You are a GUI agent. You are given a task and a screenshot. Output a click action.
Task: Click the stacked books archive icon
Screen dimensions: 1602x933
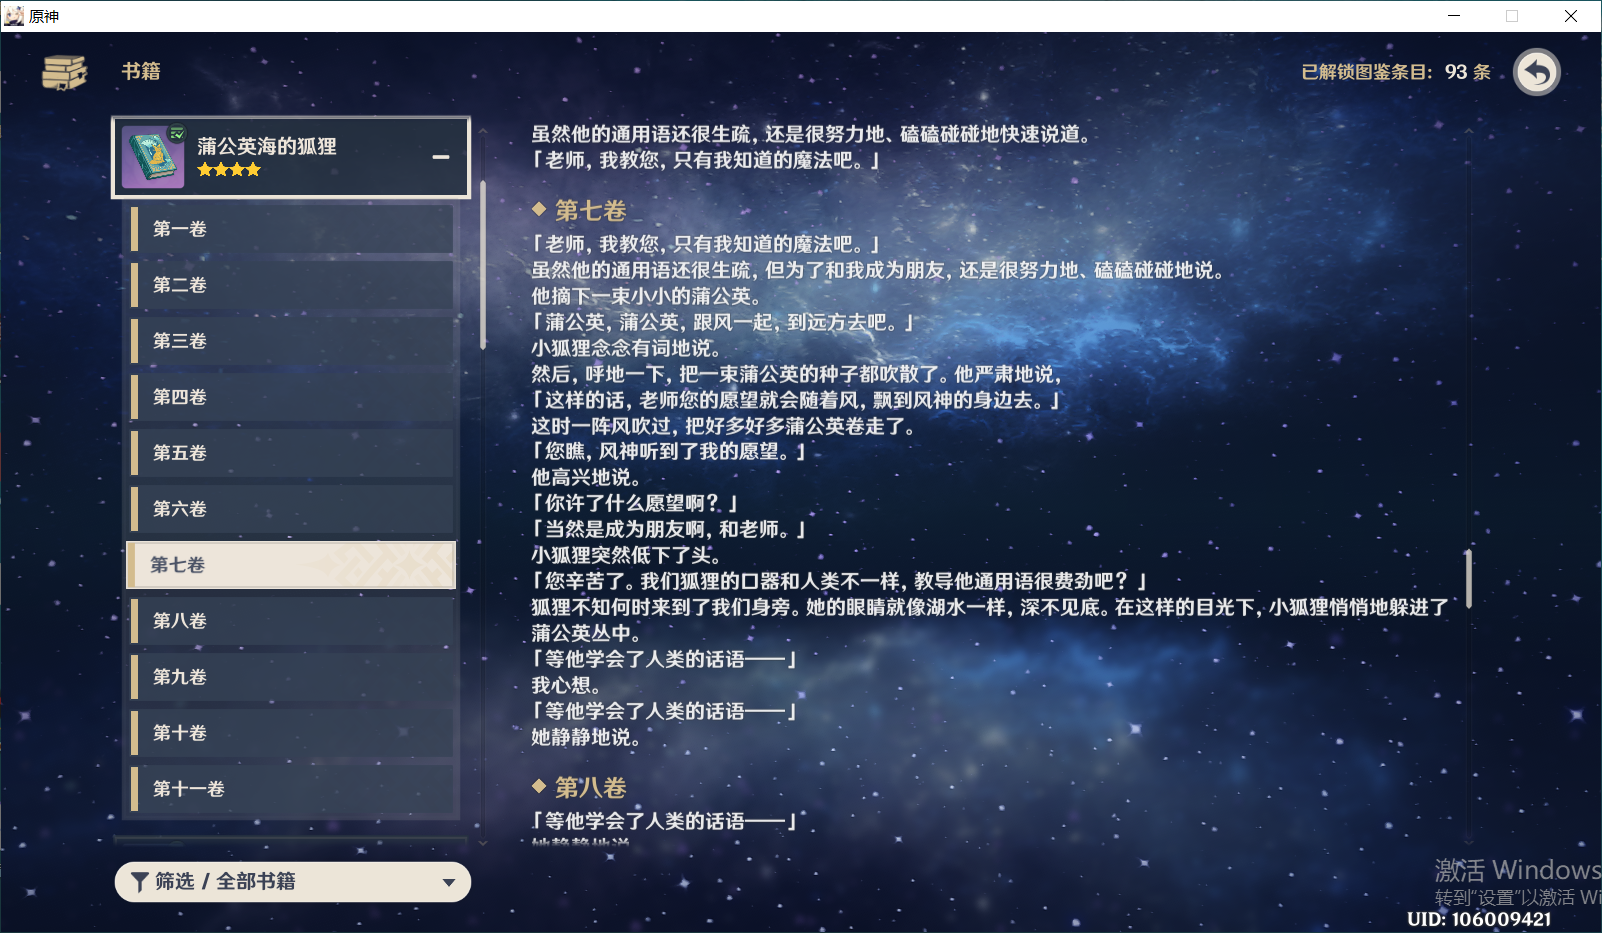[65, 72]
